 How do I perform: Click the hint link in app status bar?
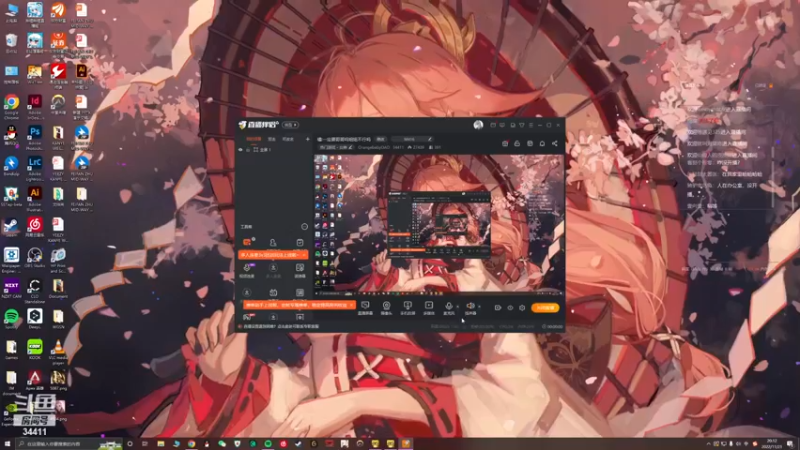281,326
